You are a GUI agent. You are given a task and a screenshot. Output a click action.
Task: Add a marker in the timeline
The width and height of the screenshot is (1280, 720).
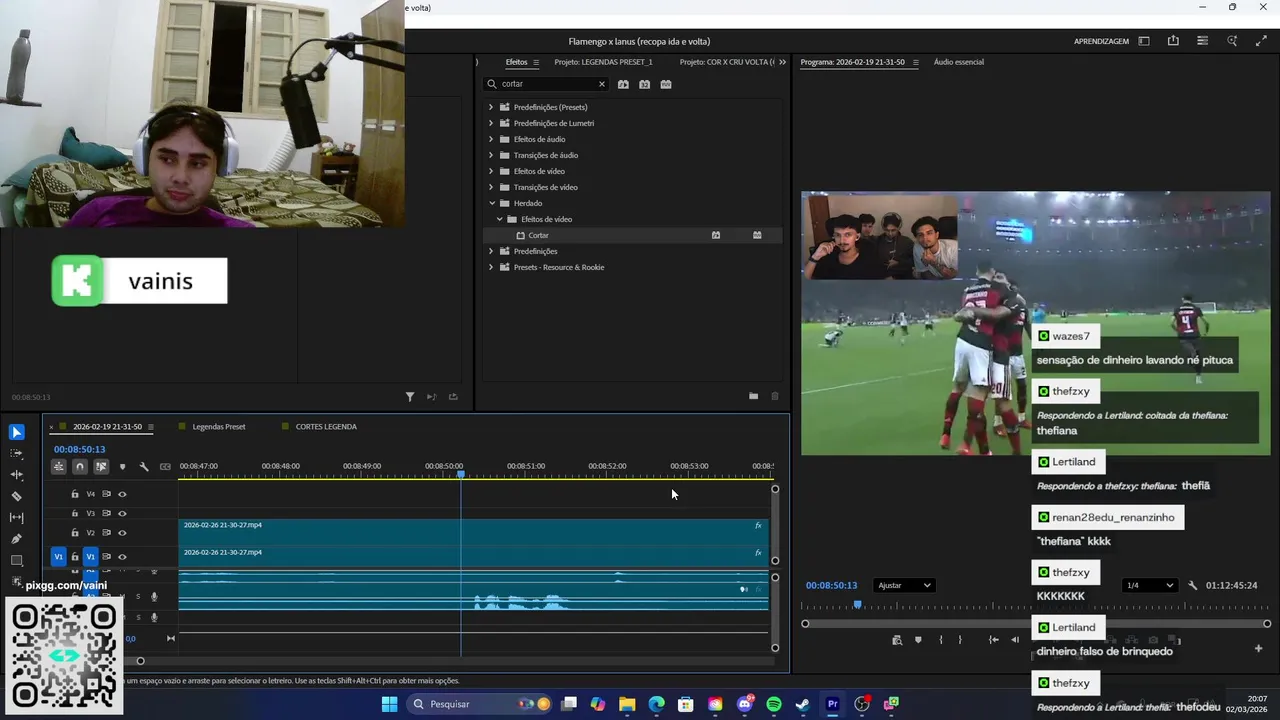point(123,467)
